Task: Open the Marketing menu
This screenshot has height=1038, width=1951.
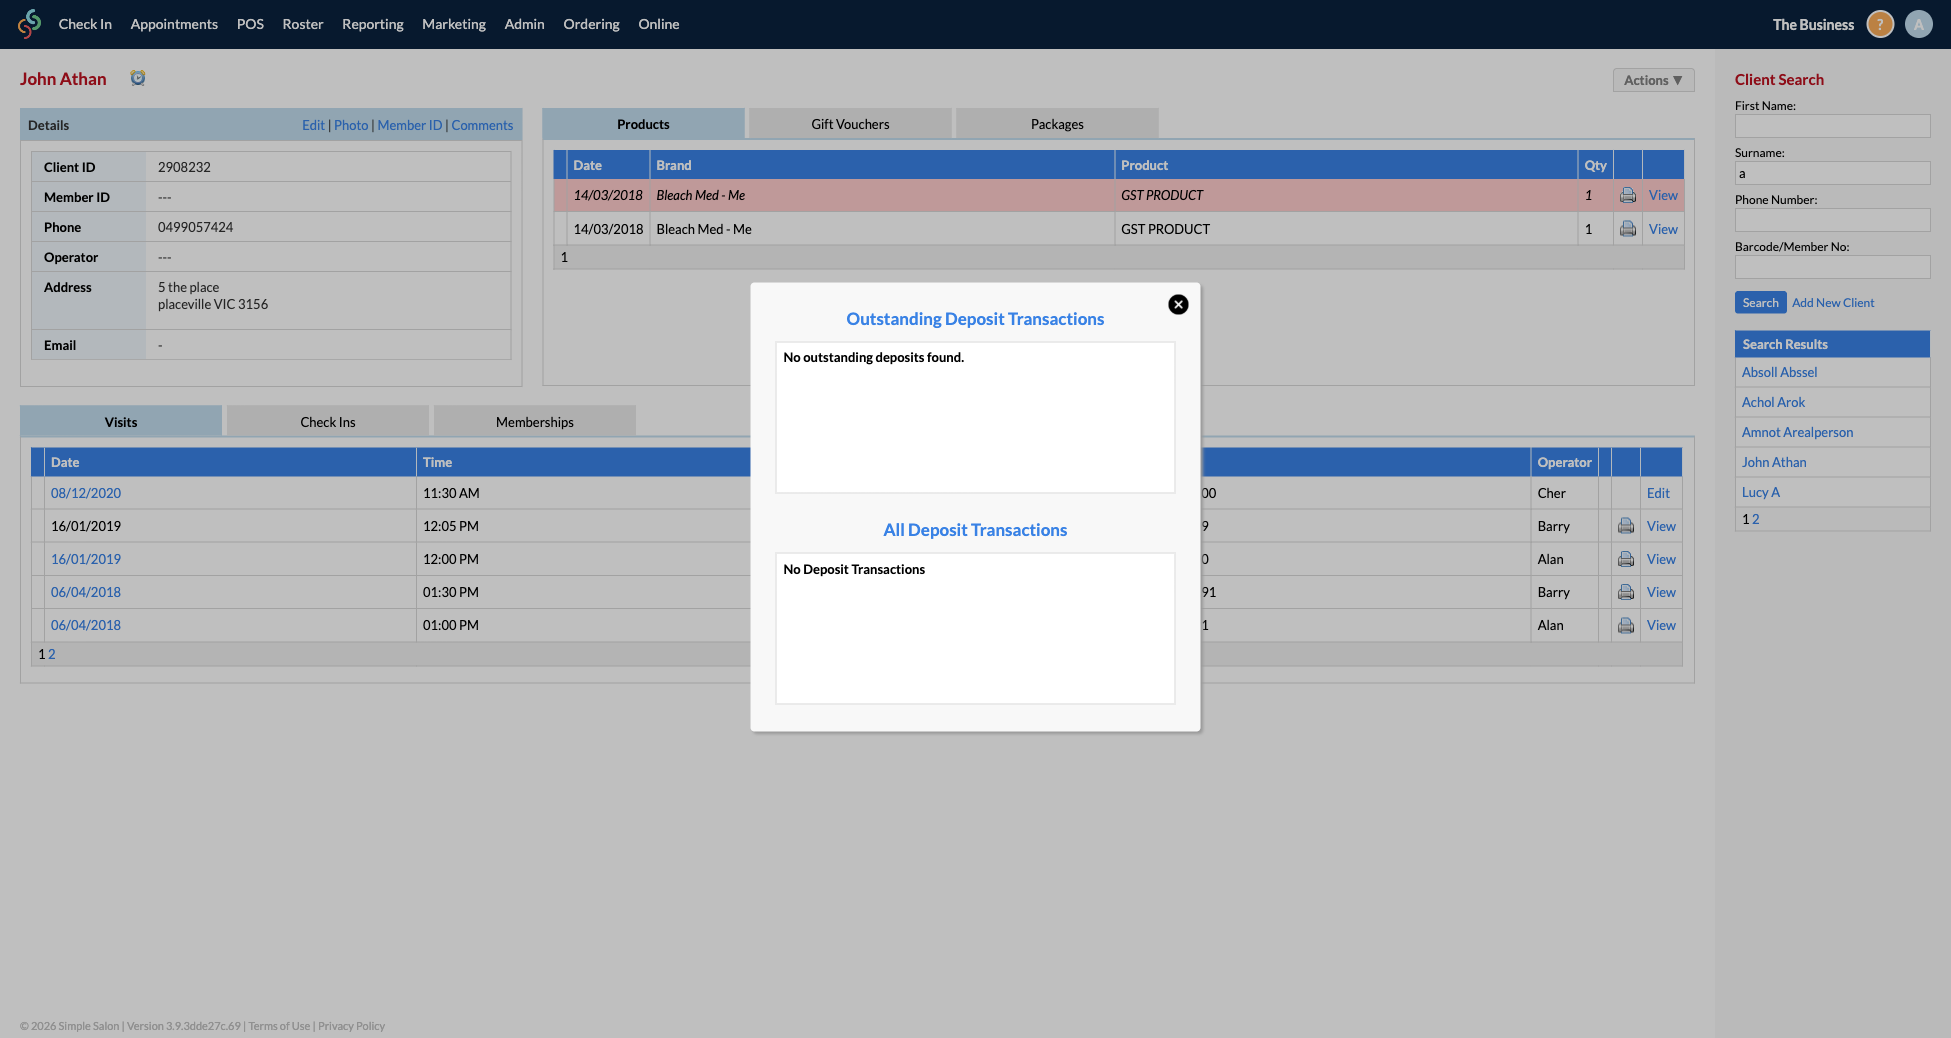Action: point(453,23)
